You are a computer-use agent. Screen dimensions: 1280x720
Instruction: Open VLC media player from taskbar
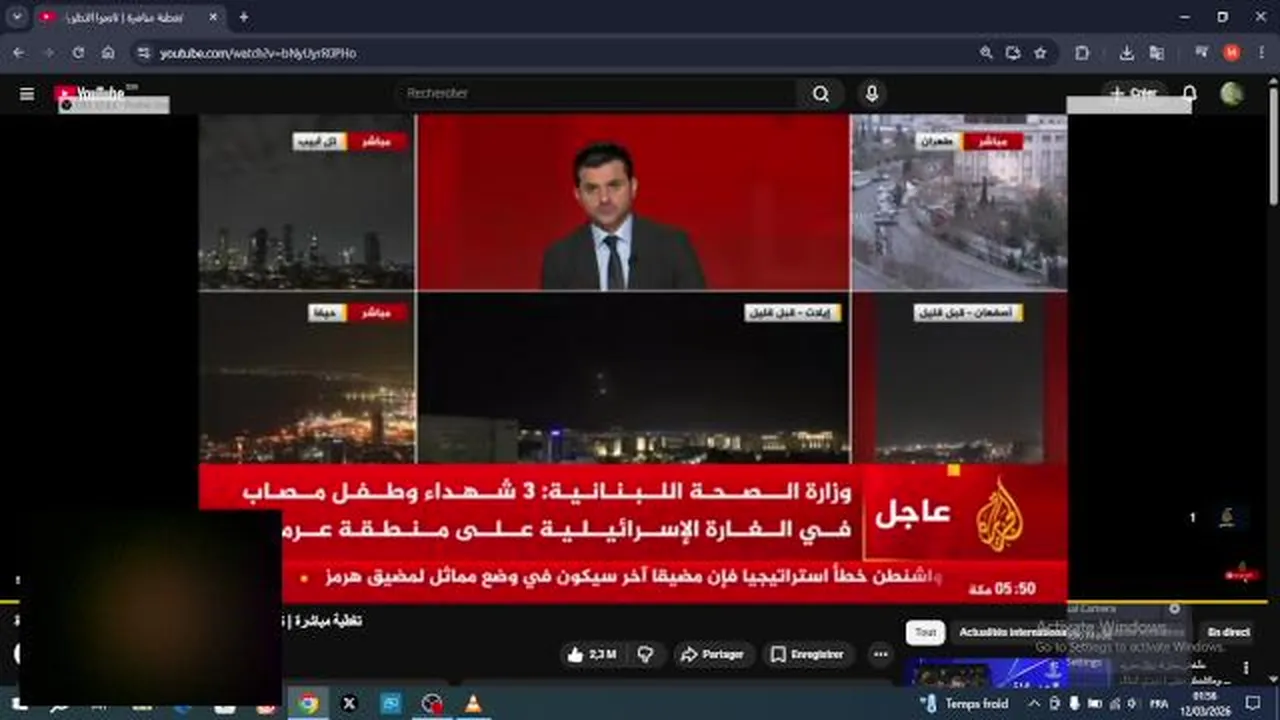pos(473,703)
